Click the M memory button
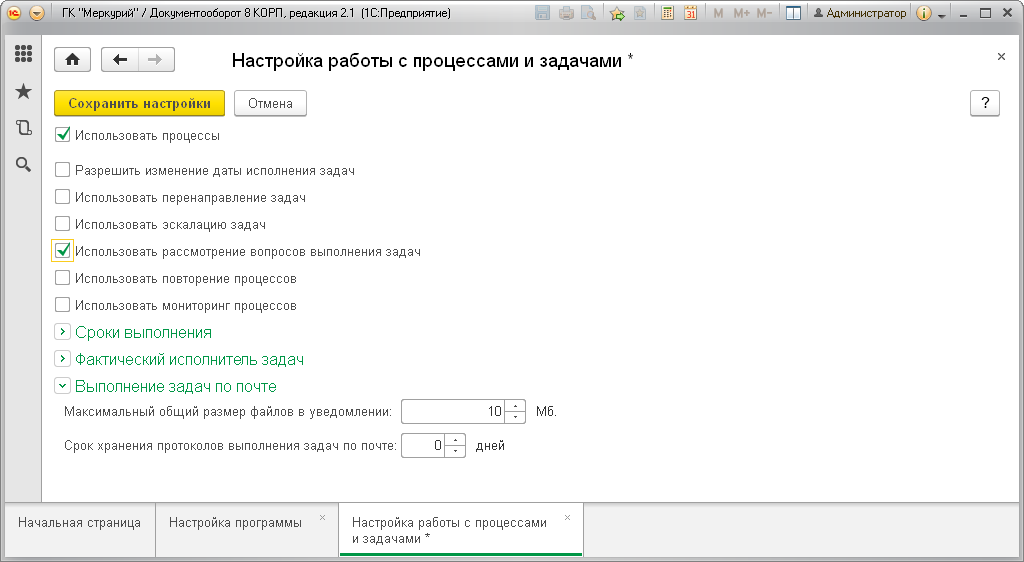Image resolution: width=1024 pixels, height=562 pixels. click(718, 13)
